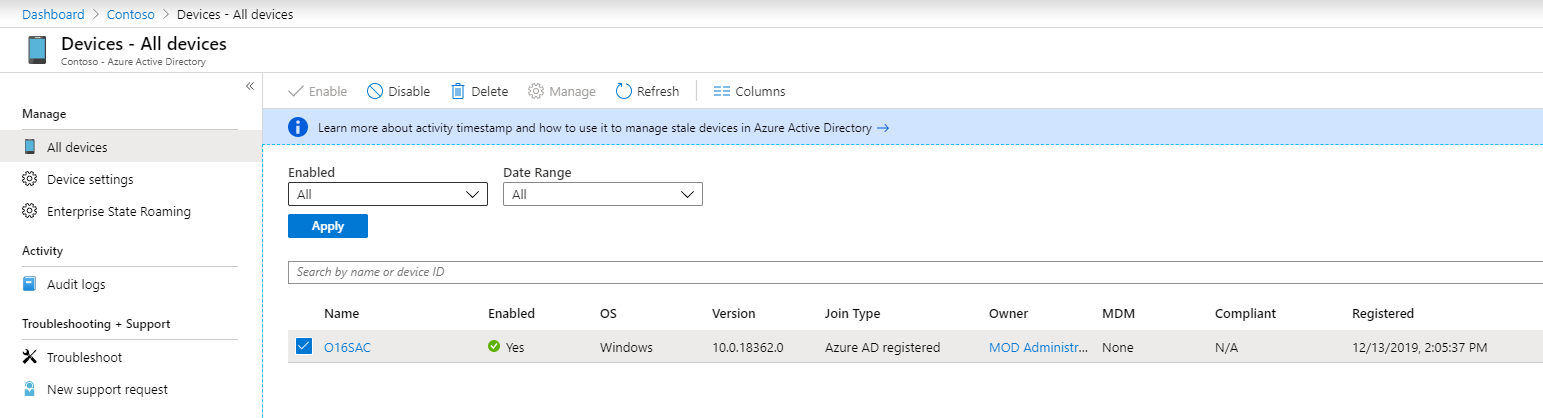Open Enterprise State Roaming settings
Viewport: 1543px width, 418px height.
click(x=118, y=211)
